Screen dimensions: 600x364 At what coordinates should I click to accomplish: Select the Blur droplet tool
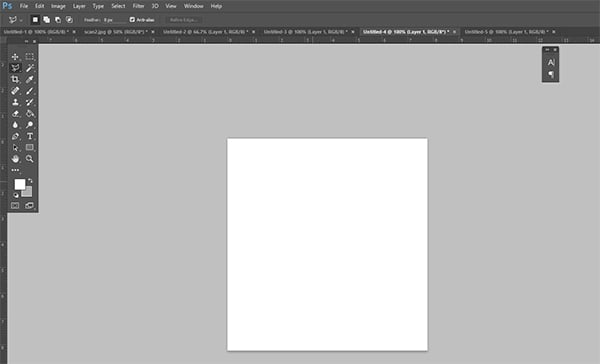click(x=15, y=125)
